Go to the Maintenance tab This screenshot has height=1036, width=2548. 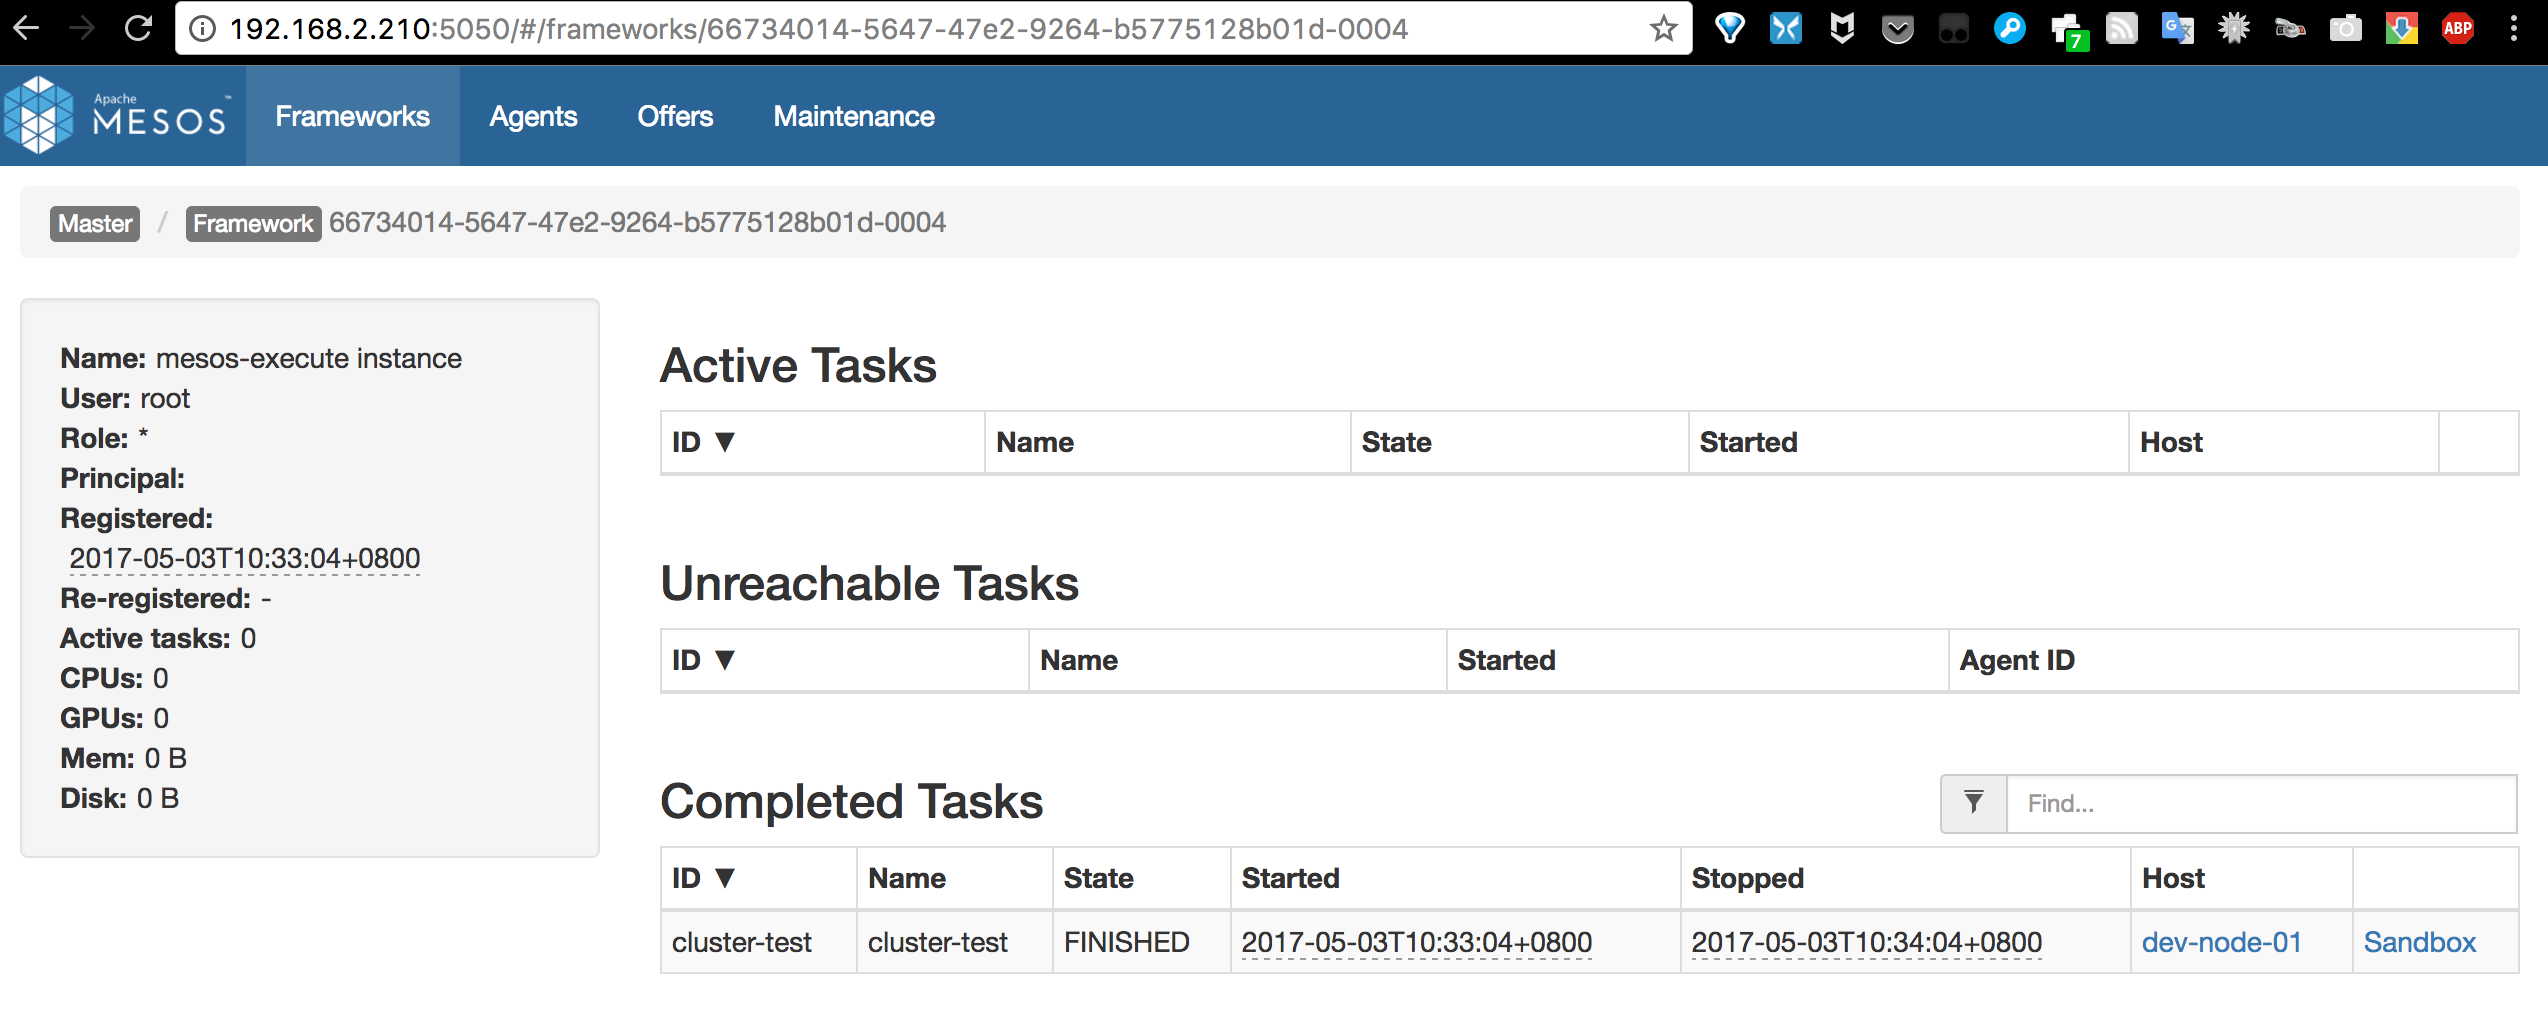click(853, 116)
